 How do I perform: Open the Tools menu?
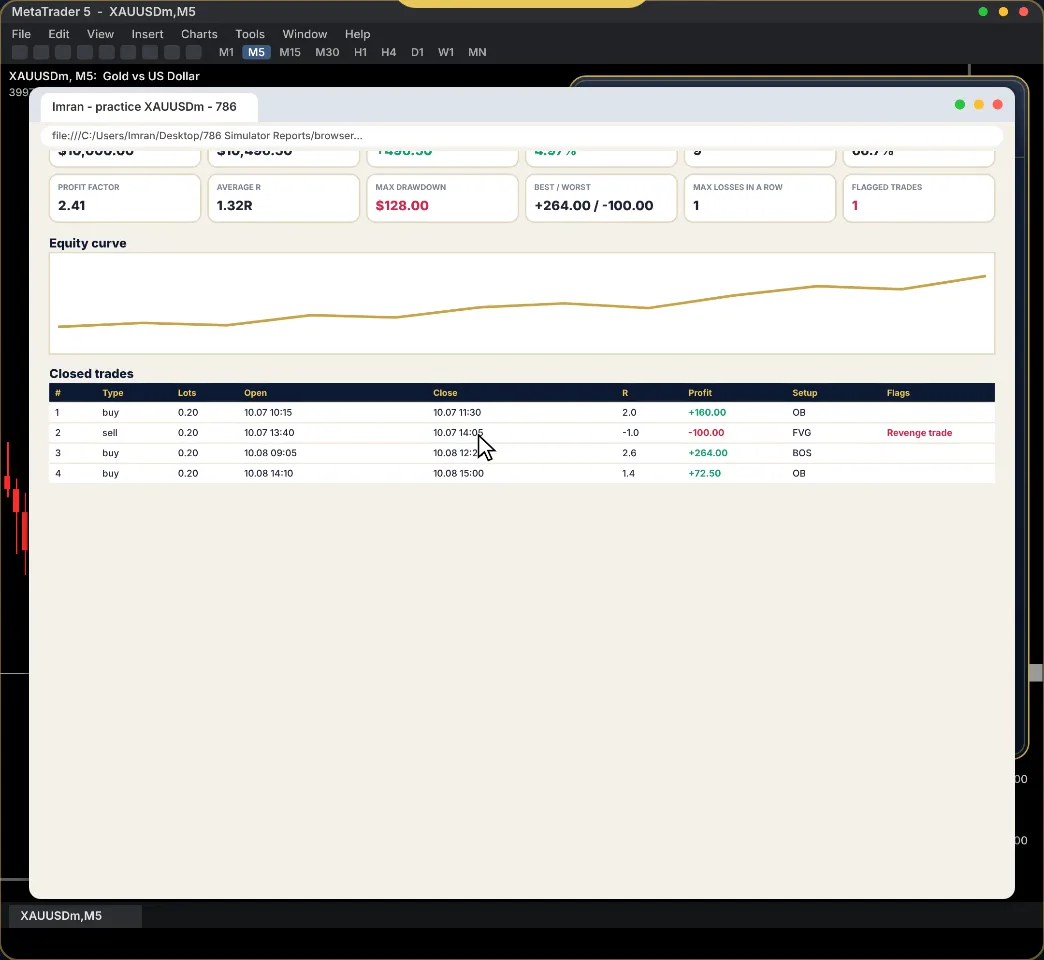pyautogui.click(x=250, y=34)
